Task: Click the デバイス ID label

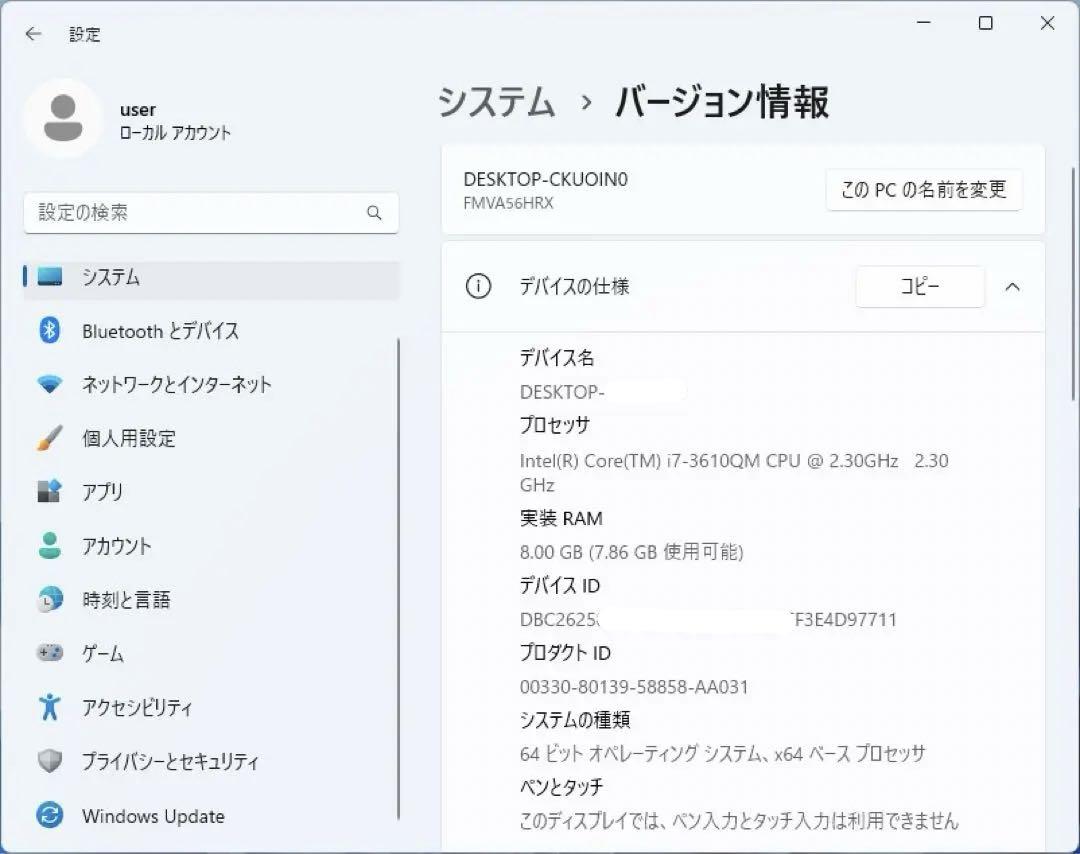Action: click(560, 585)
